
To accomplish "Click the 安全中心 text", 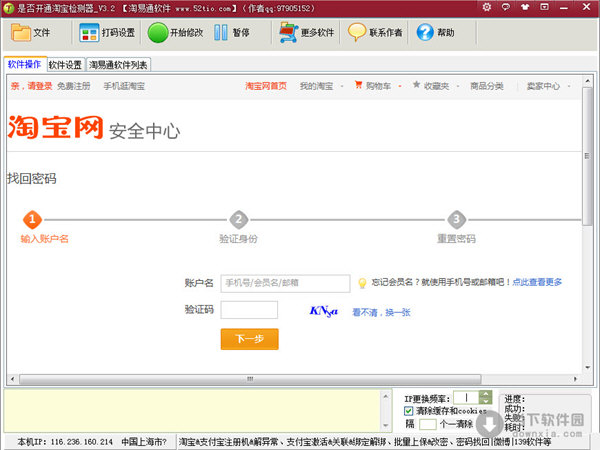I will coord(145,131).
